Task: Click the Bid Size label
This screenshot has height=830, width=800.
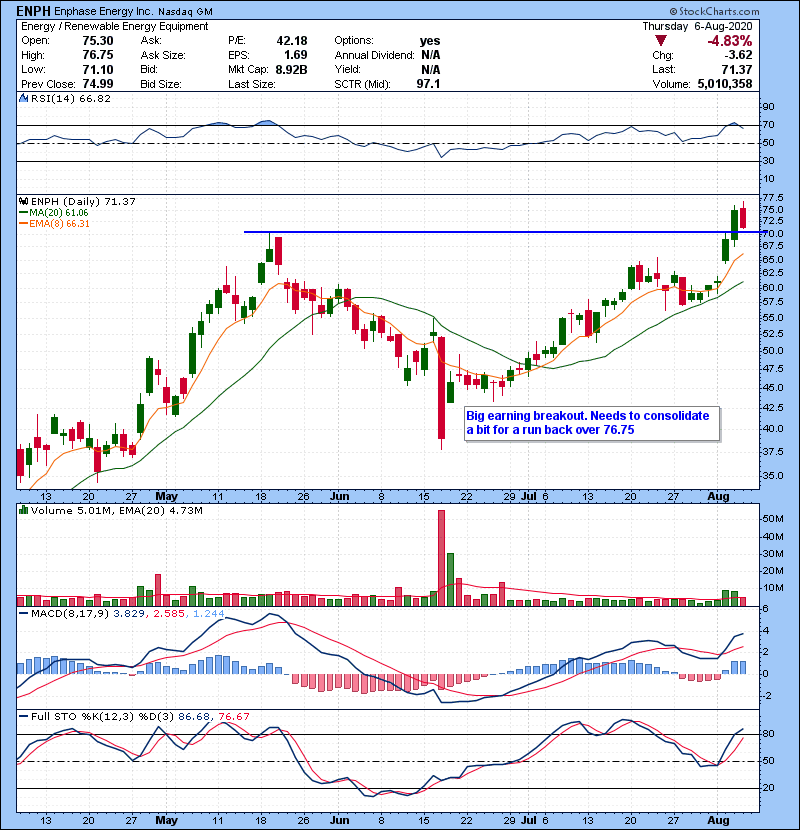Action: point(161,84)
